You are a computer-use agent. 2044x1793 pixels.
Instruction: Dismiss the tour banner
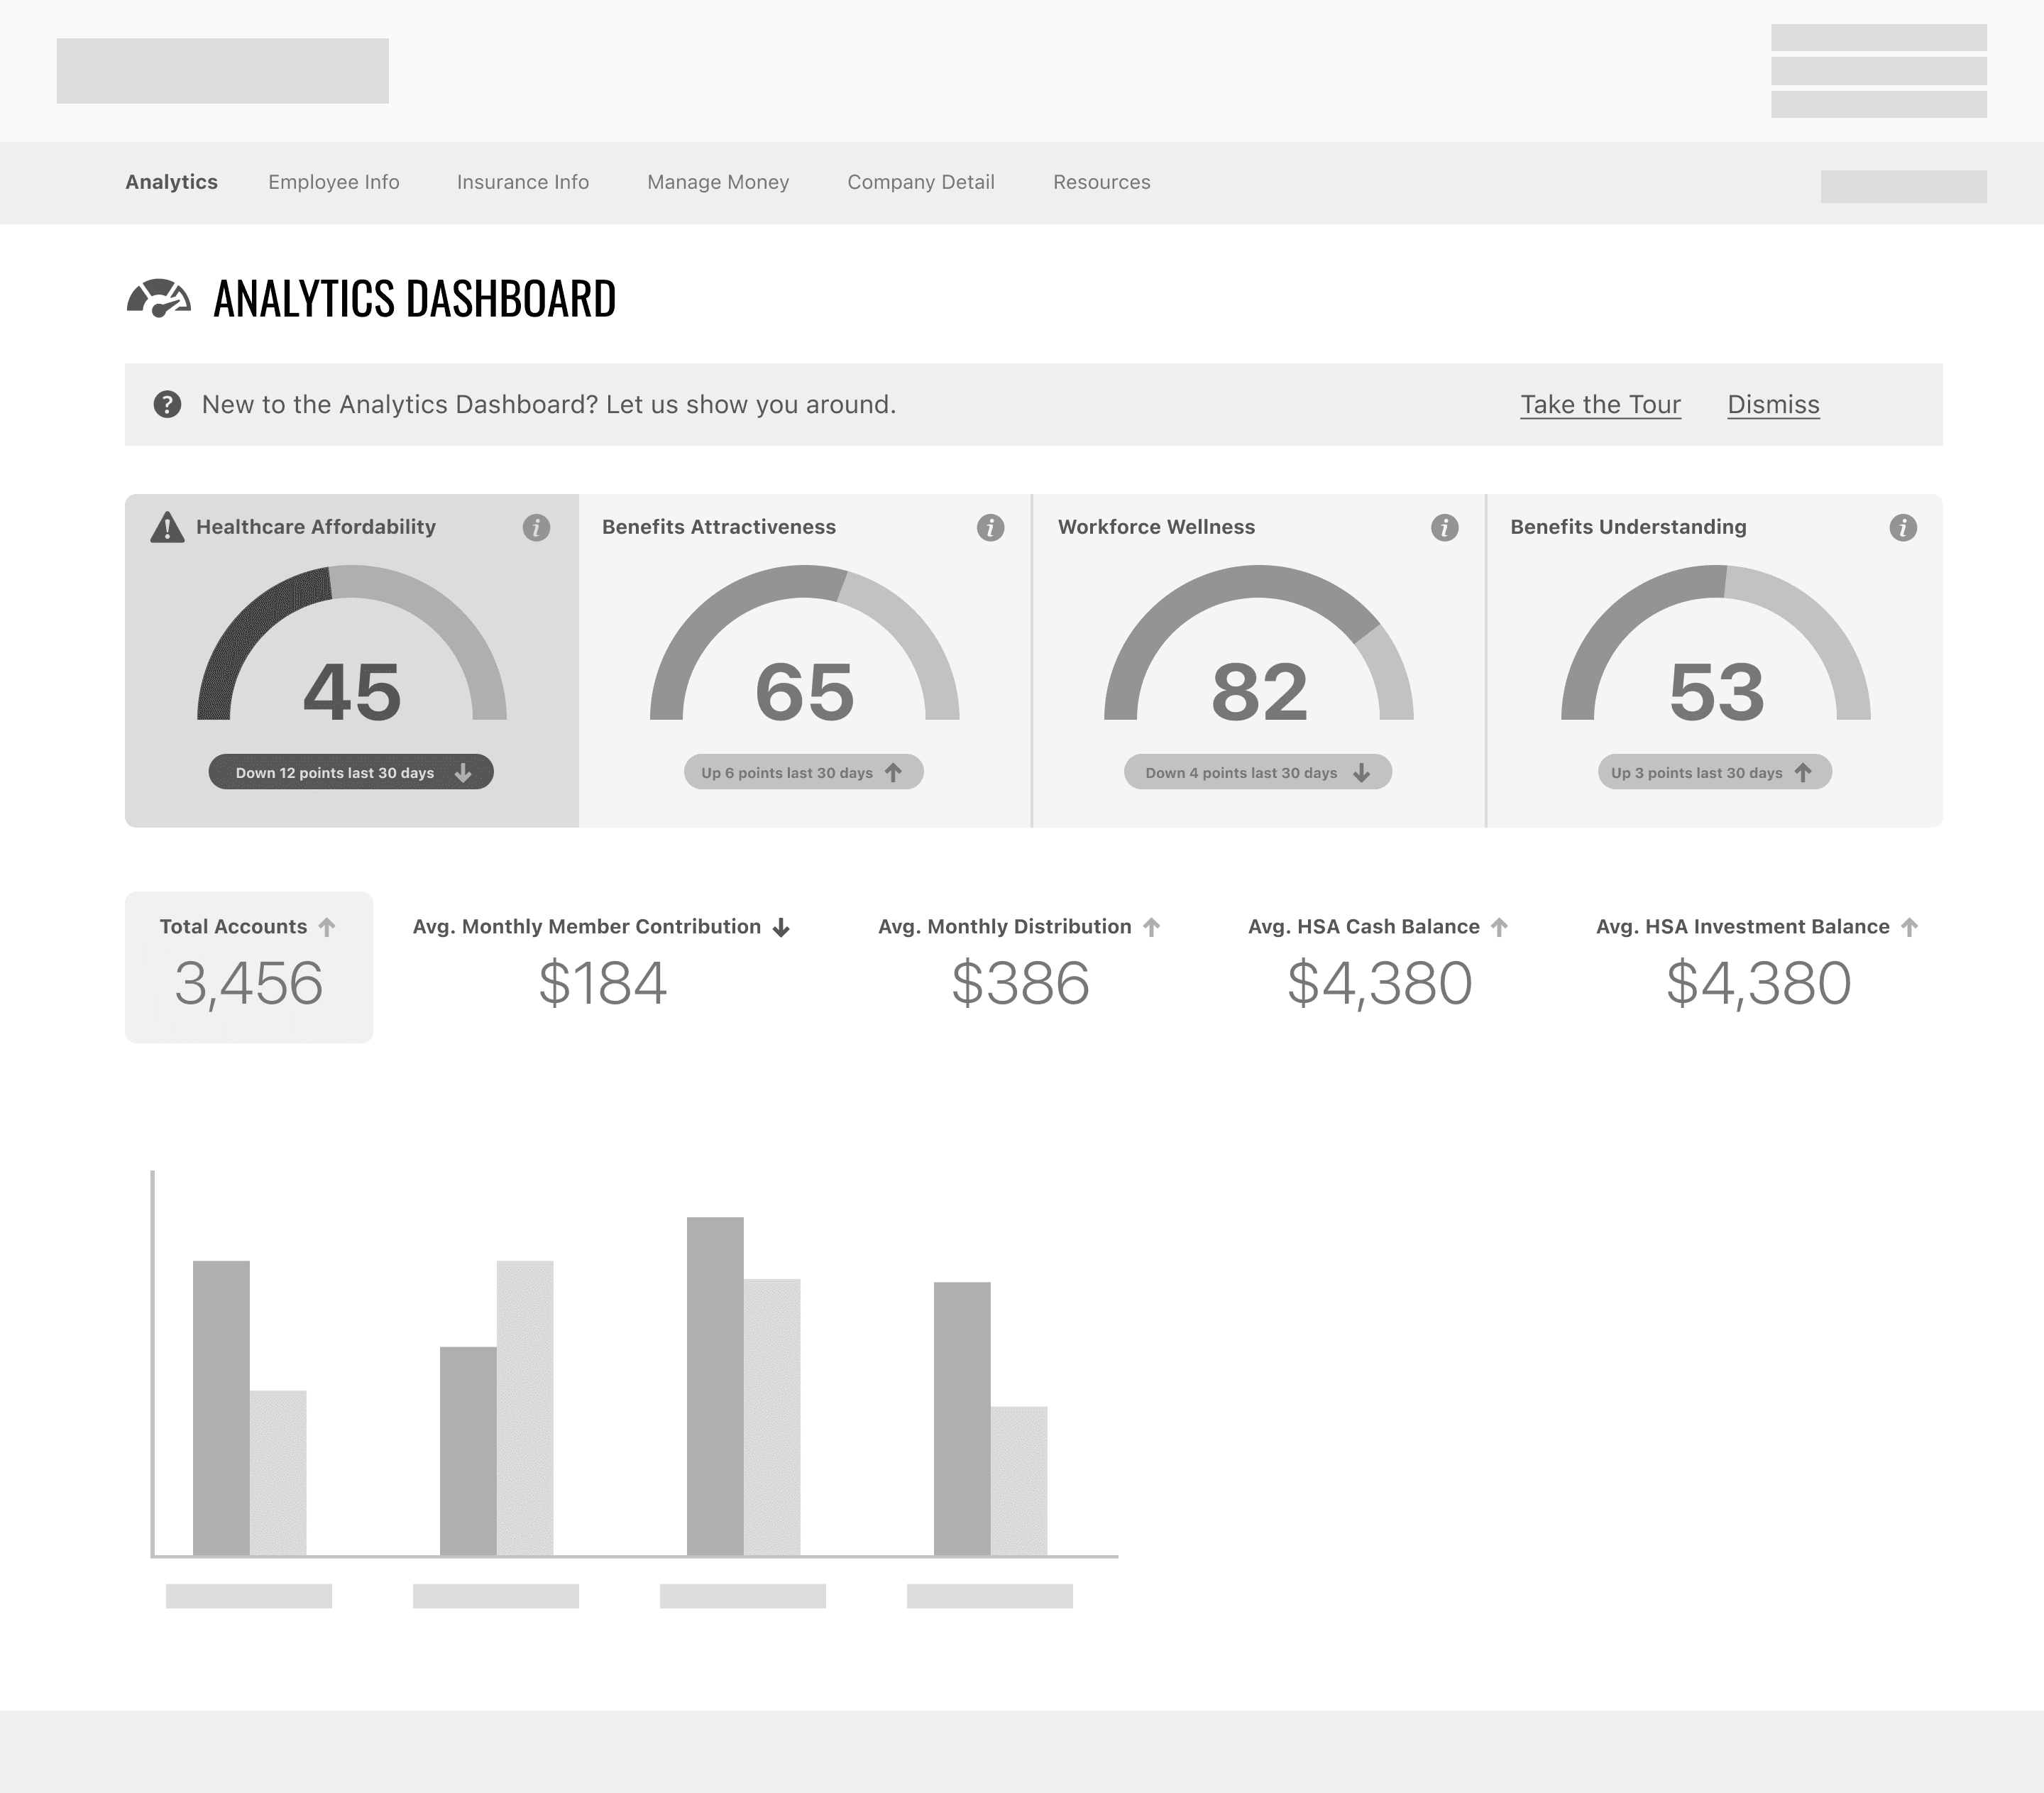(1773, 405)
